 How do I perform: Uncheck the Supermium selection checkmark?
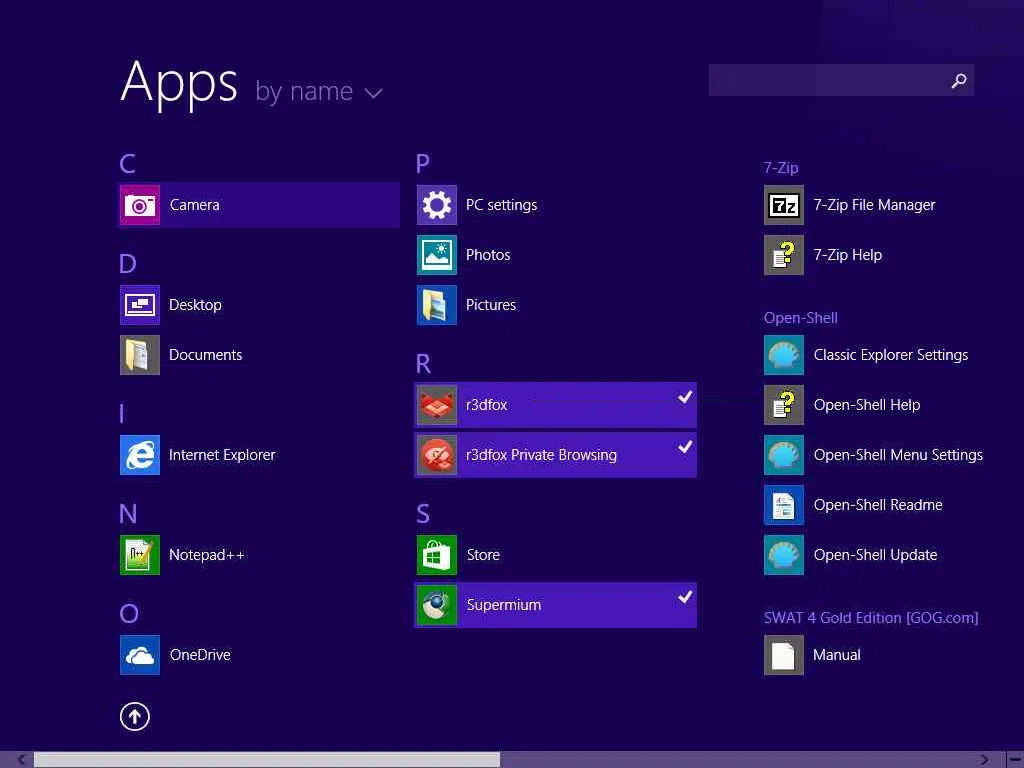(x=684, y=597)
